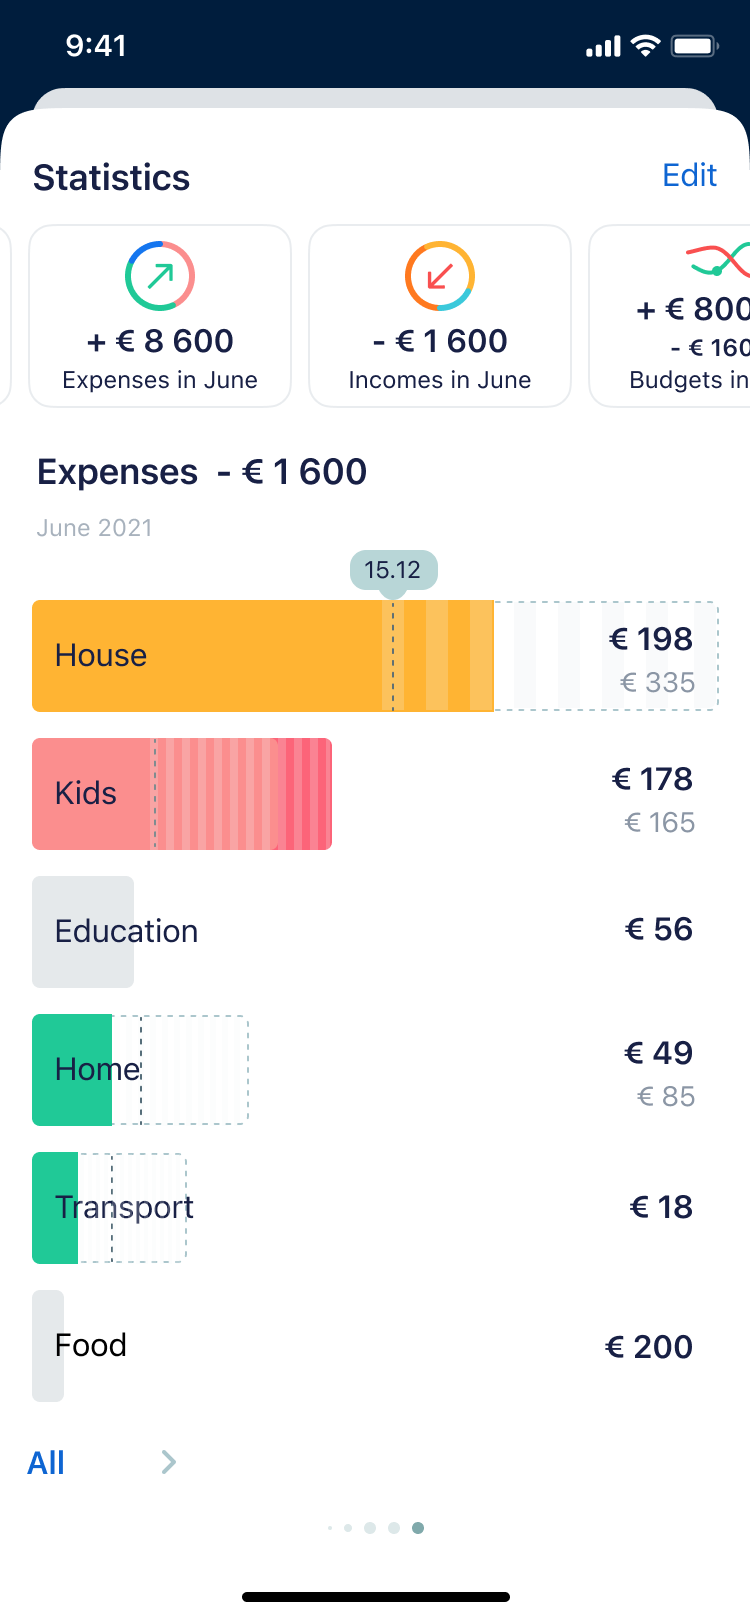The image size is (750, 1624).
Task: Select the green Home budget bar
Action: pos(72,1070)
